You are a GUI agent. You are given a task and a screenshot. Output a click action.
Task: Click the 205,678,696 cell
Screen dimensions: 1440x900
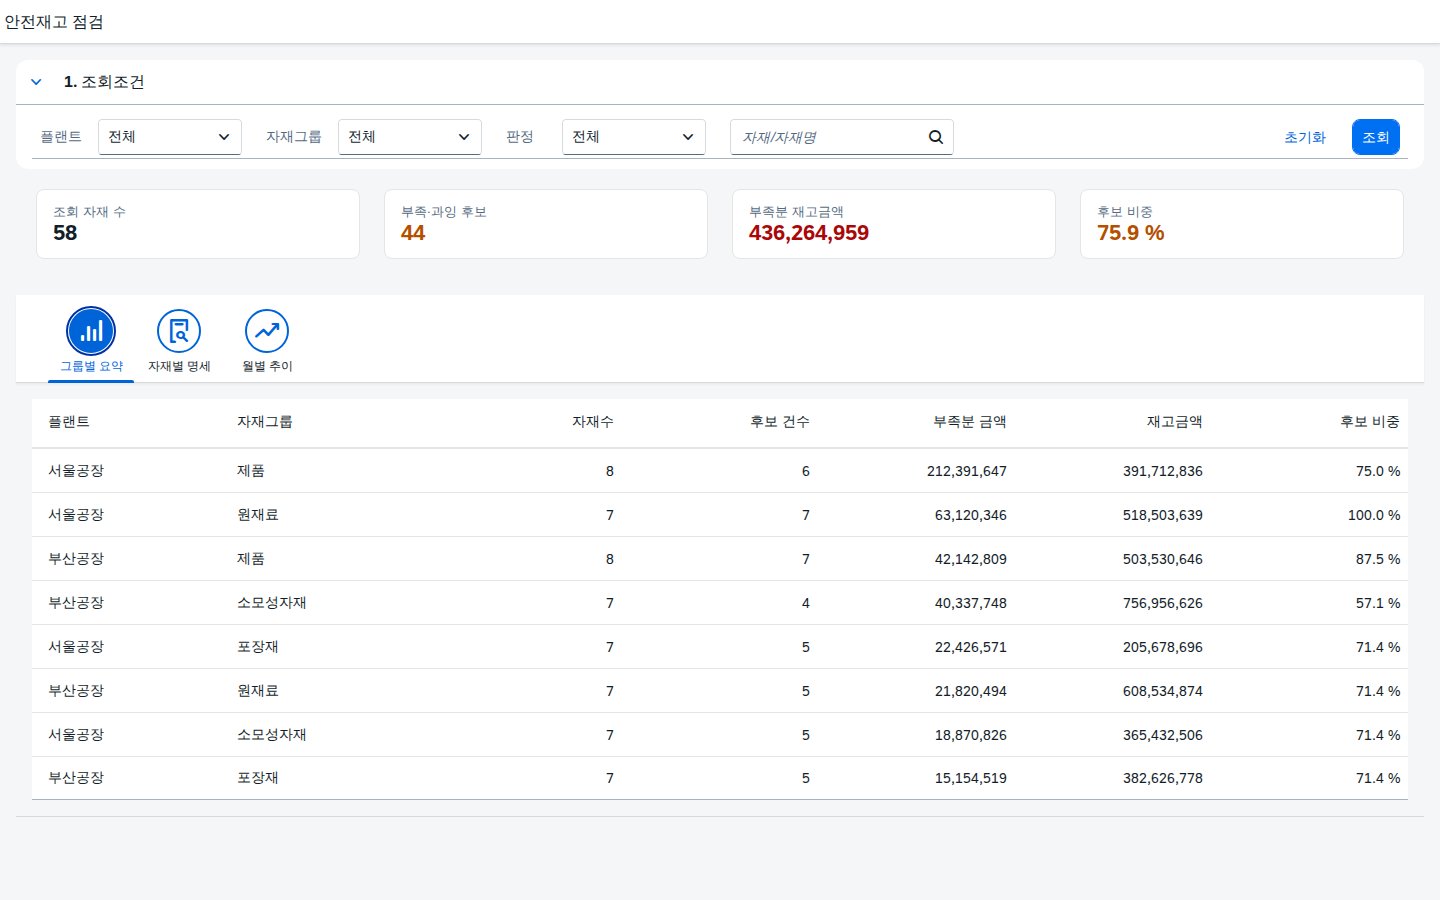1163,647
